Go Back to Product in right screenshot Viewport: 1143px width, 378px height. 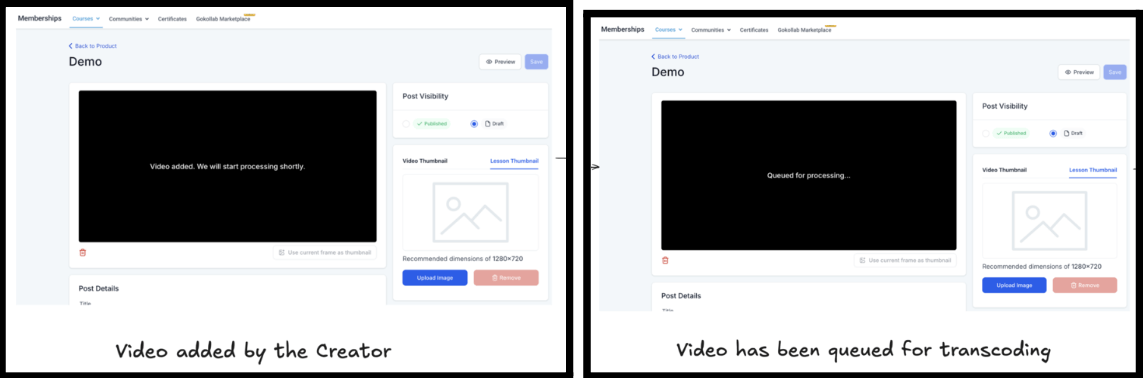point(675,56)
